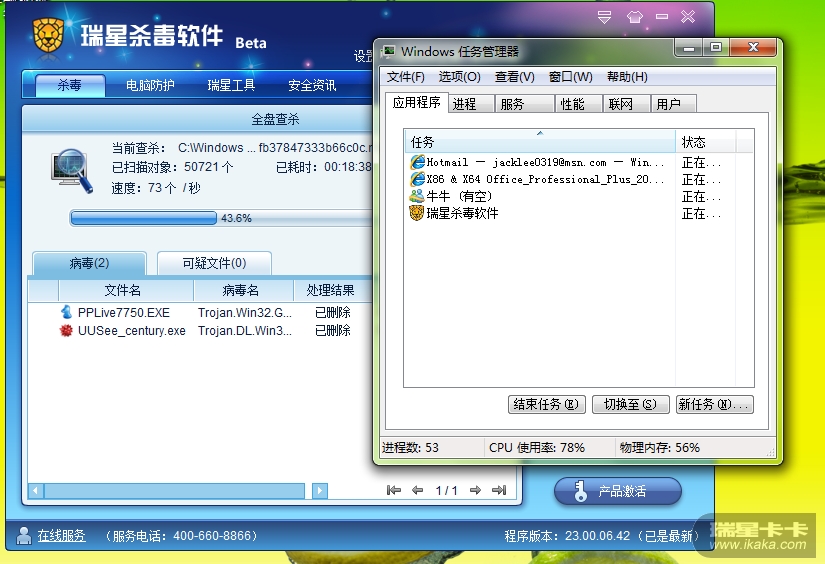The width and height of the screenshot is (825, 564).
Task: Click program version 23.00.06.42 text
Action: point(597,536)
